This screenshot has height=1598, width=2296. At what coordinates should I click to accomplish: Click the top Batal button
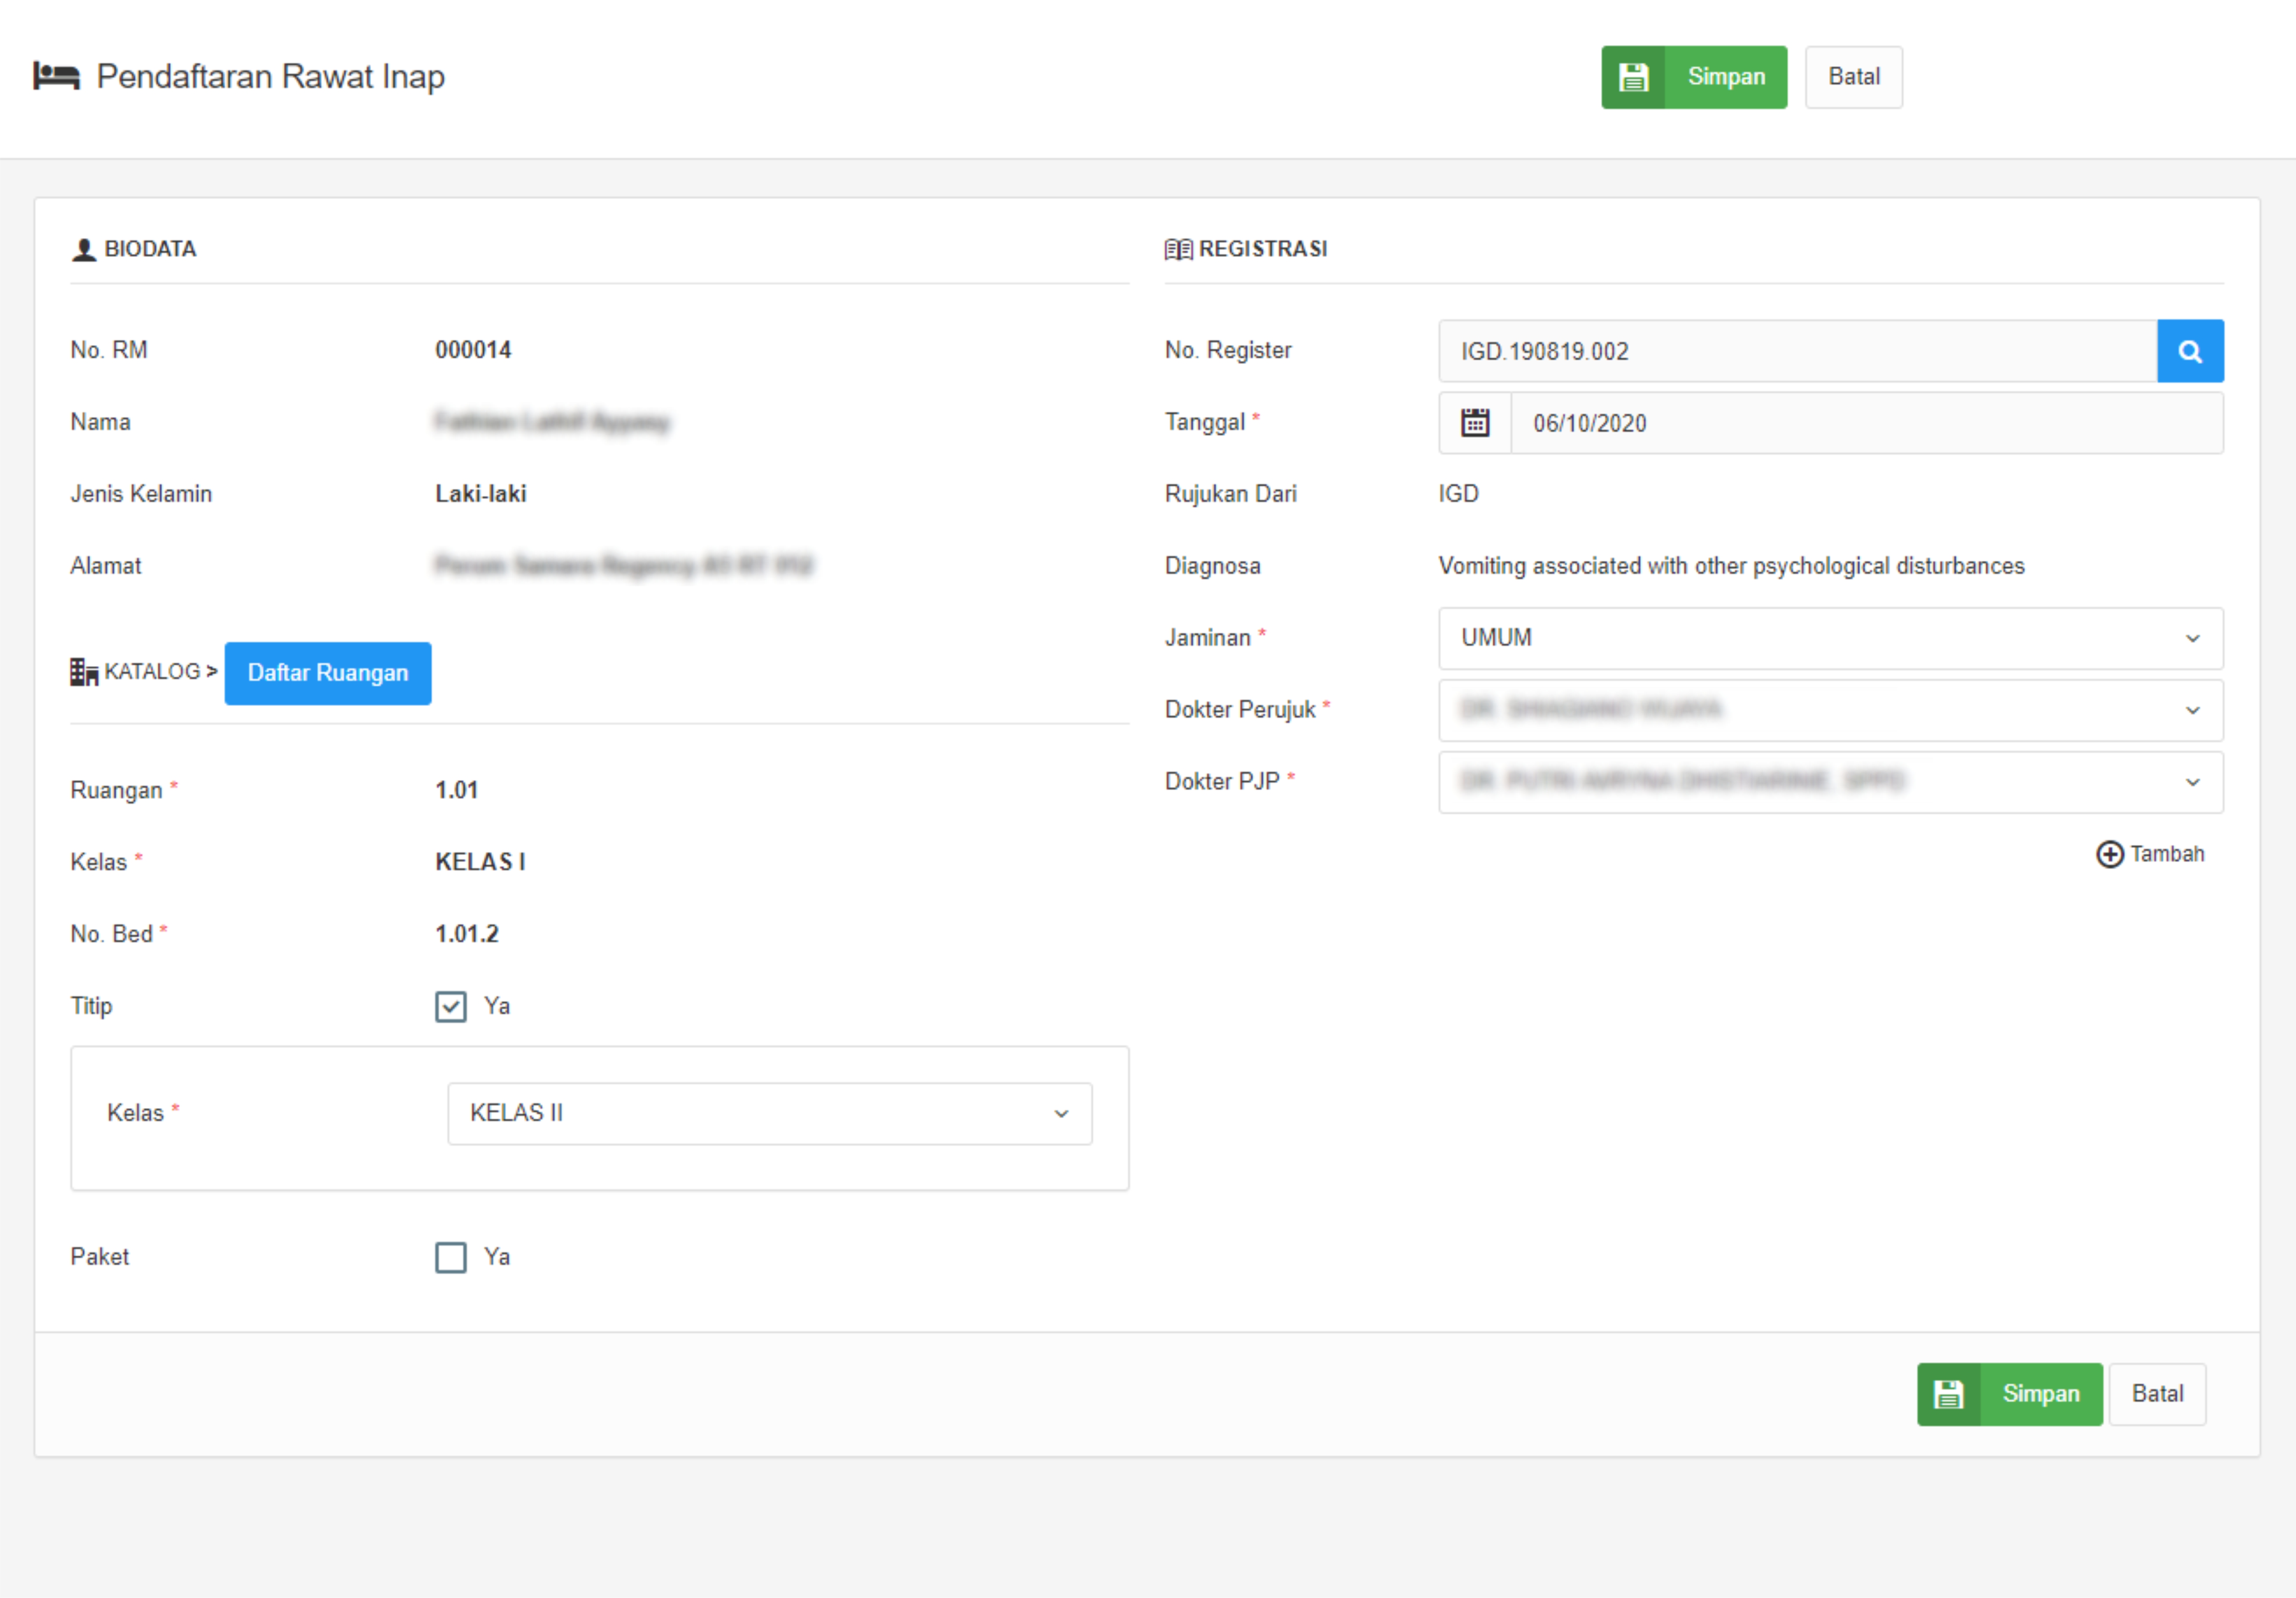pos(1853,77)
